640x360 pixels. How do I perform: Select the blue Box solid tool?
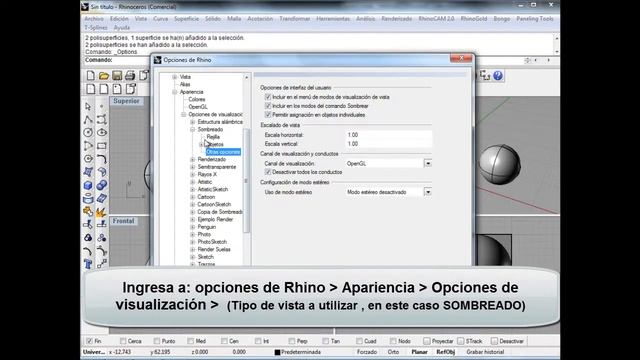click(88, 185)
